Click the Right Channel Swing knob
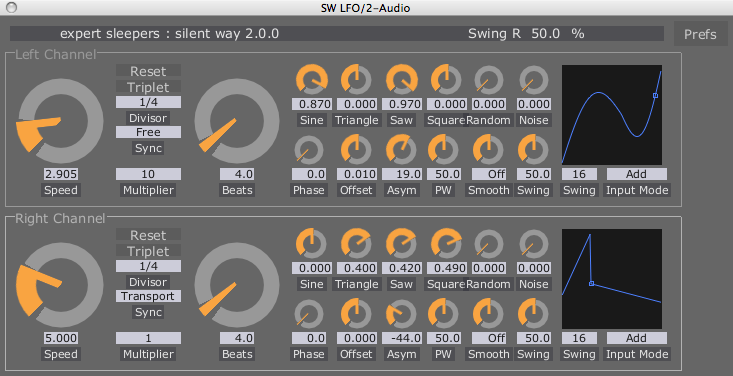The width and height of the screenshot is (733, 376). 533,314
